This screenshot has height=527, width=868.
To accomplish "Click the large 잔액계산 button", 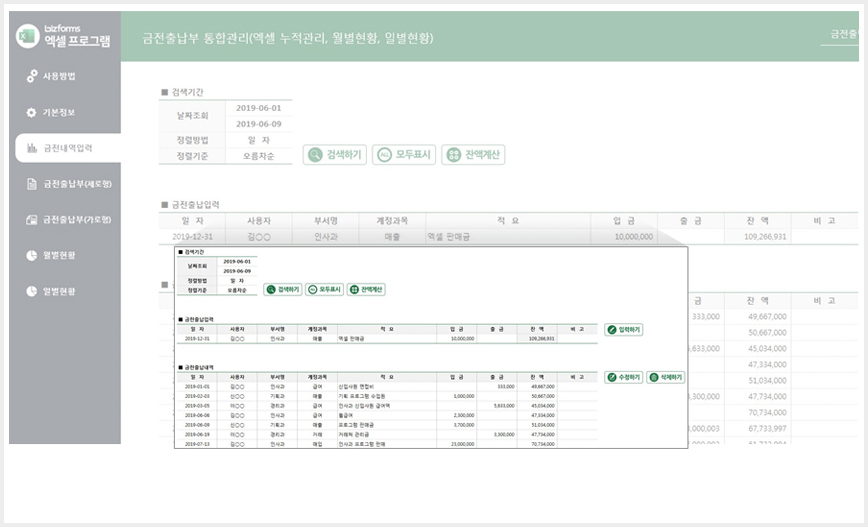I will coord(473,154).
